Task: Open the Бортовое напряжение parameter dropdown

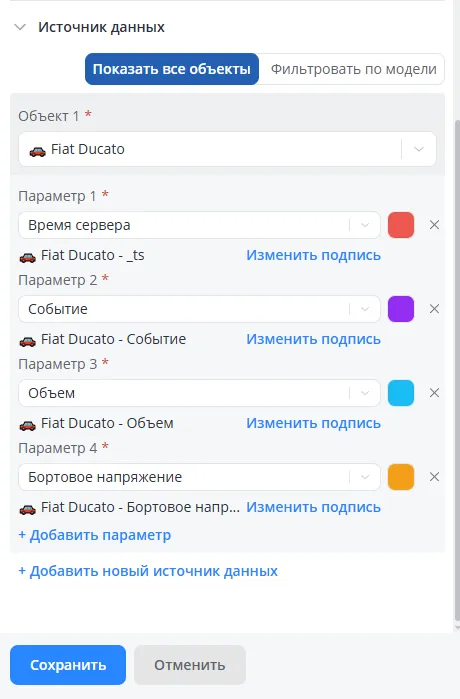Action: pyautogui.click(x=199, y=477)
